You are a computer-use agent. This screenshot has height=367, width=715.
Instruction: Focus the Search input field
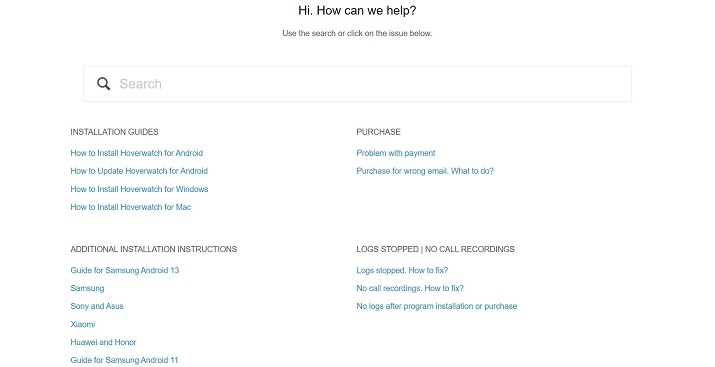[357, 83]
